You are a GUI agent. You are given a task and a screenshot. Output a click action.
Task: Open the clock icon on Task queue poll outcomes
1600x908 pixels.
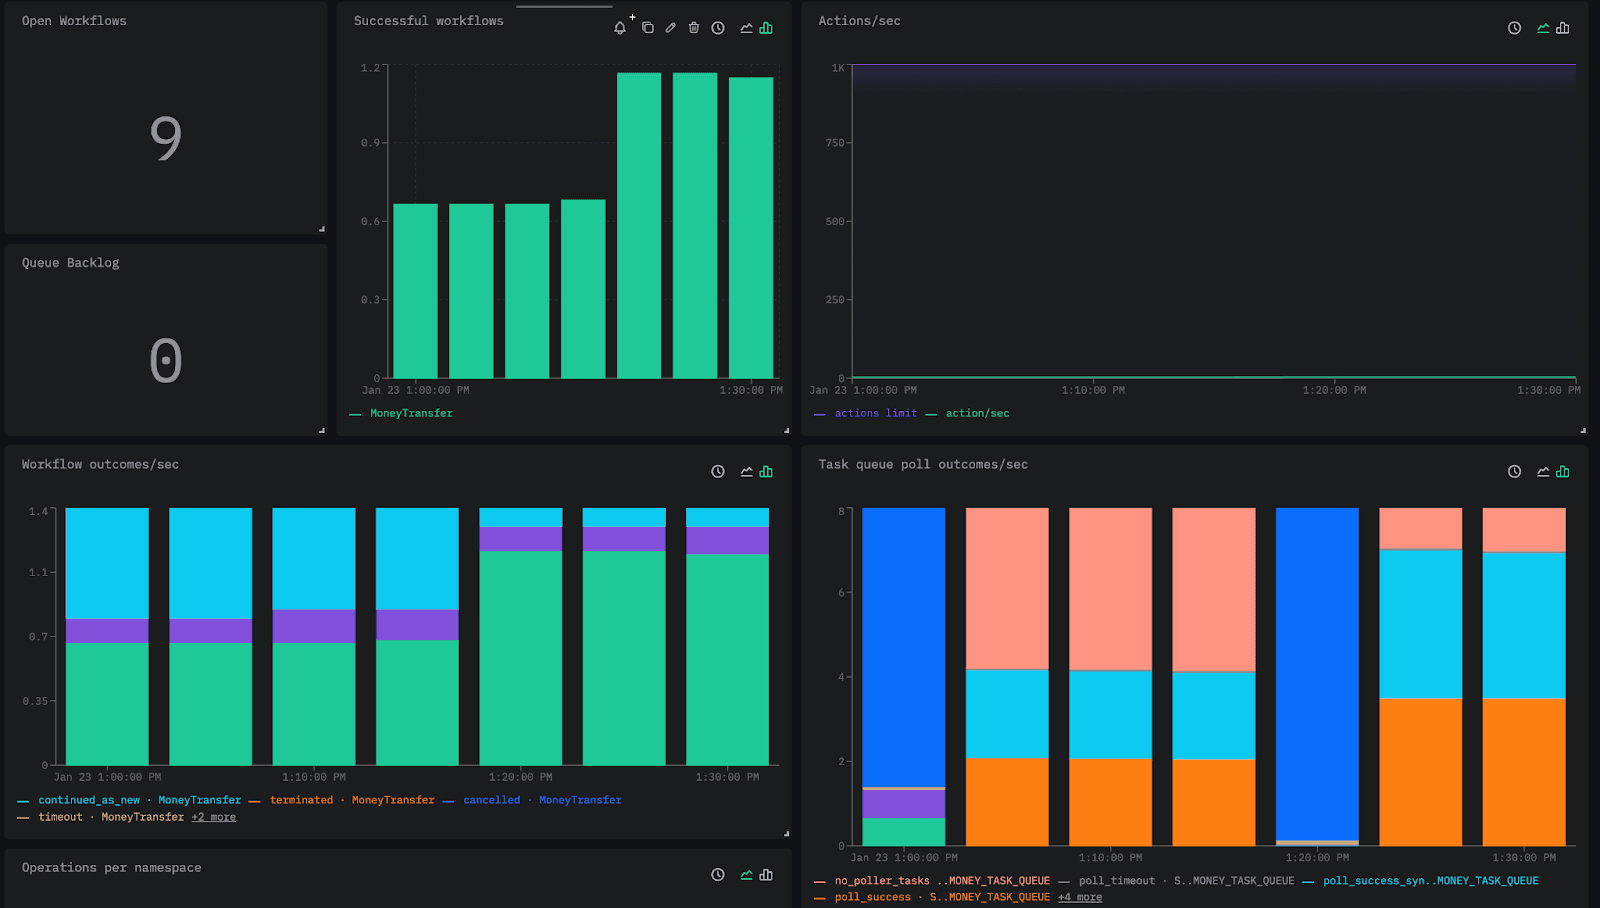[1513, 471]
